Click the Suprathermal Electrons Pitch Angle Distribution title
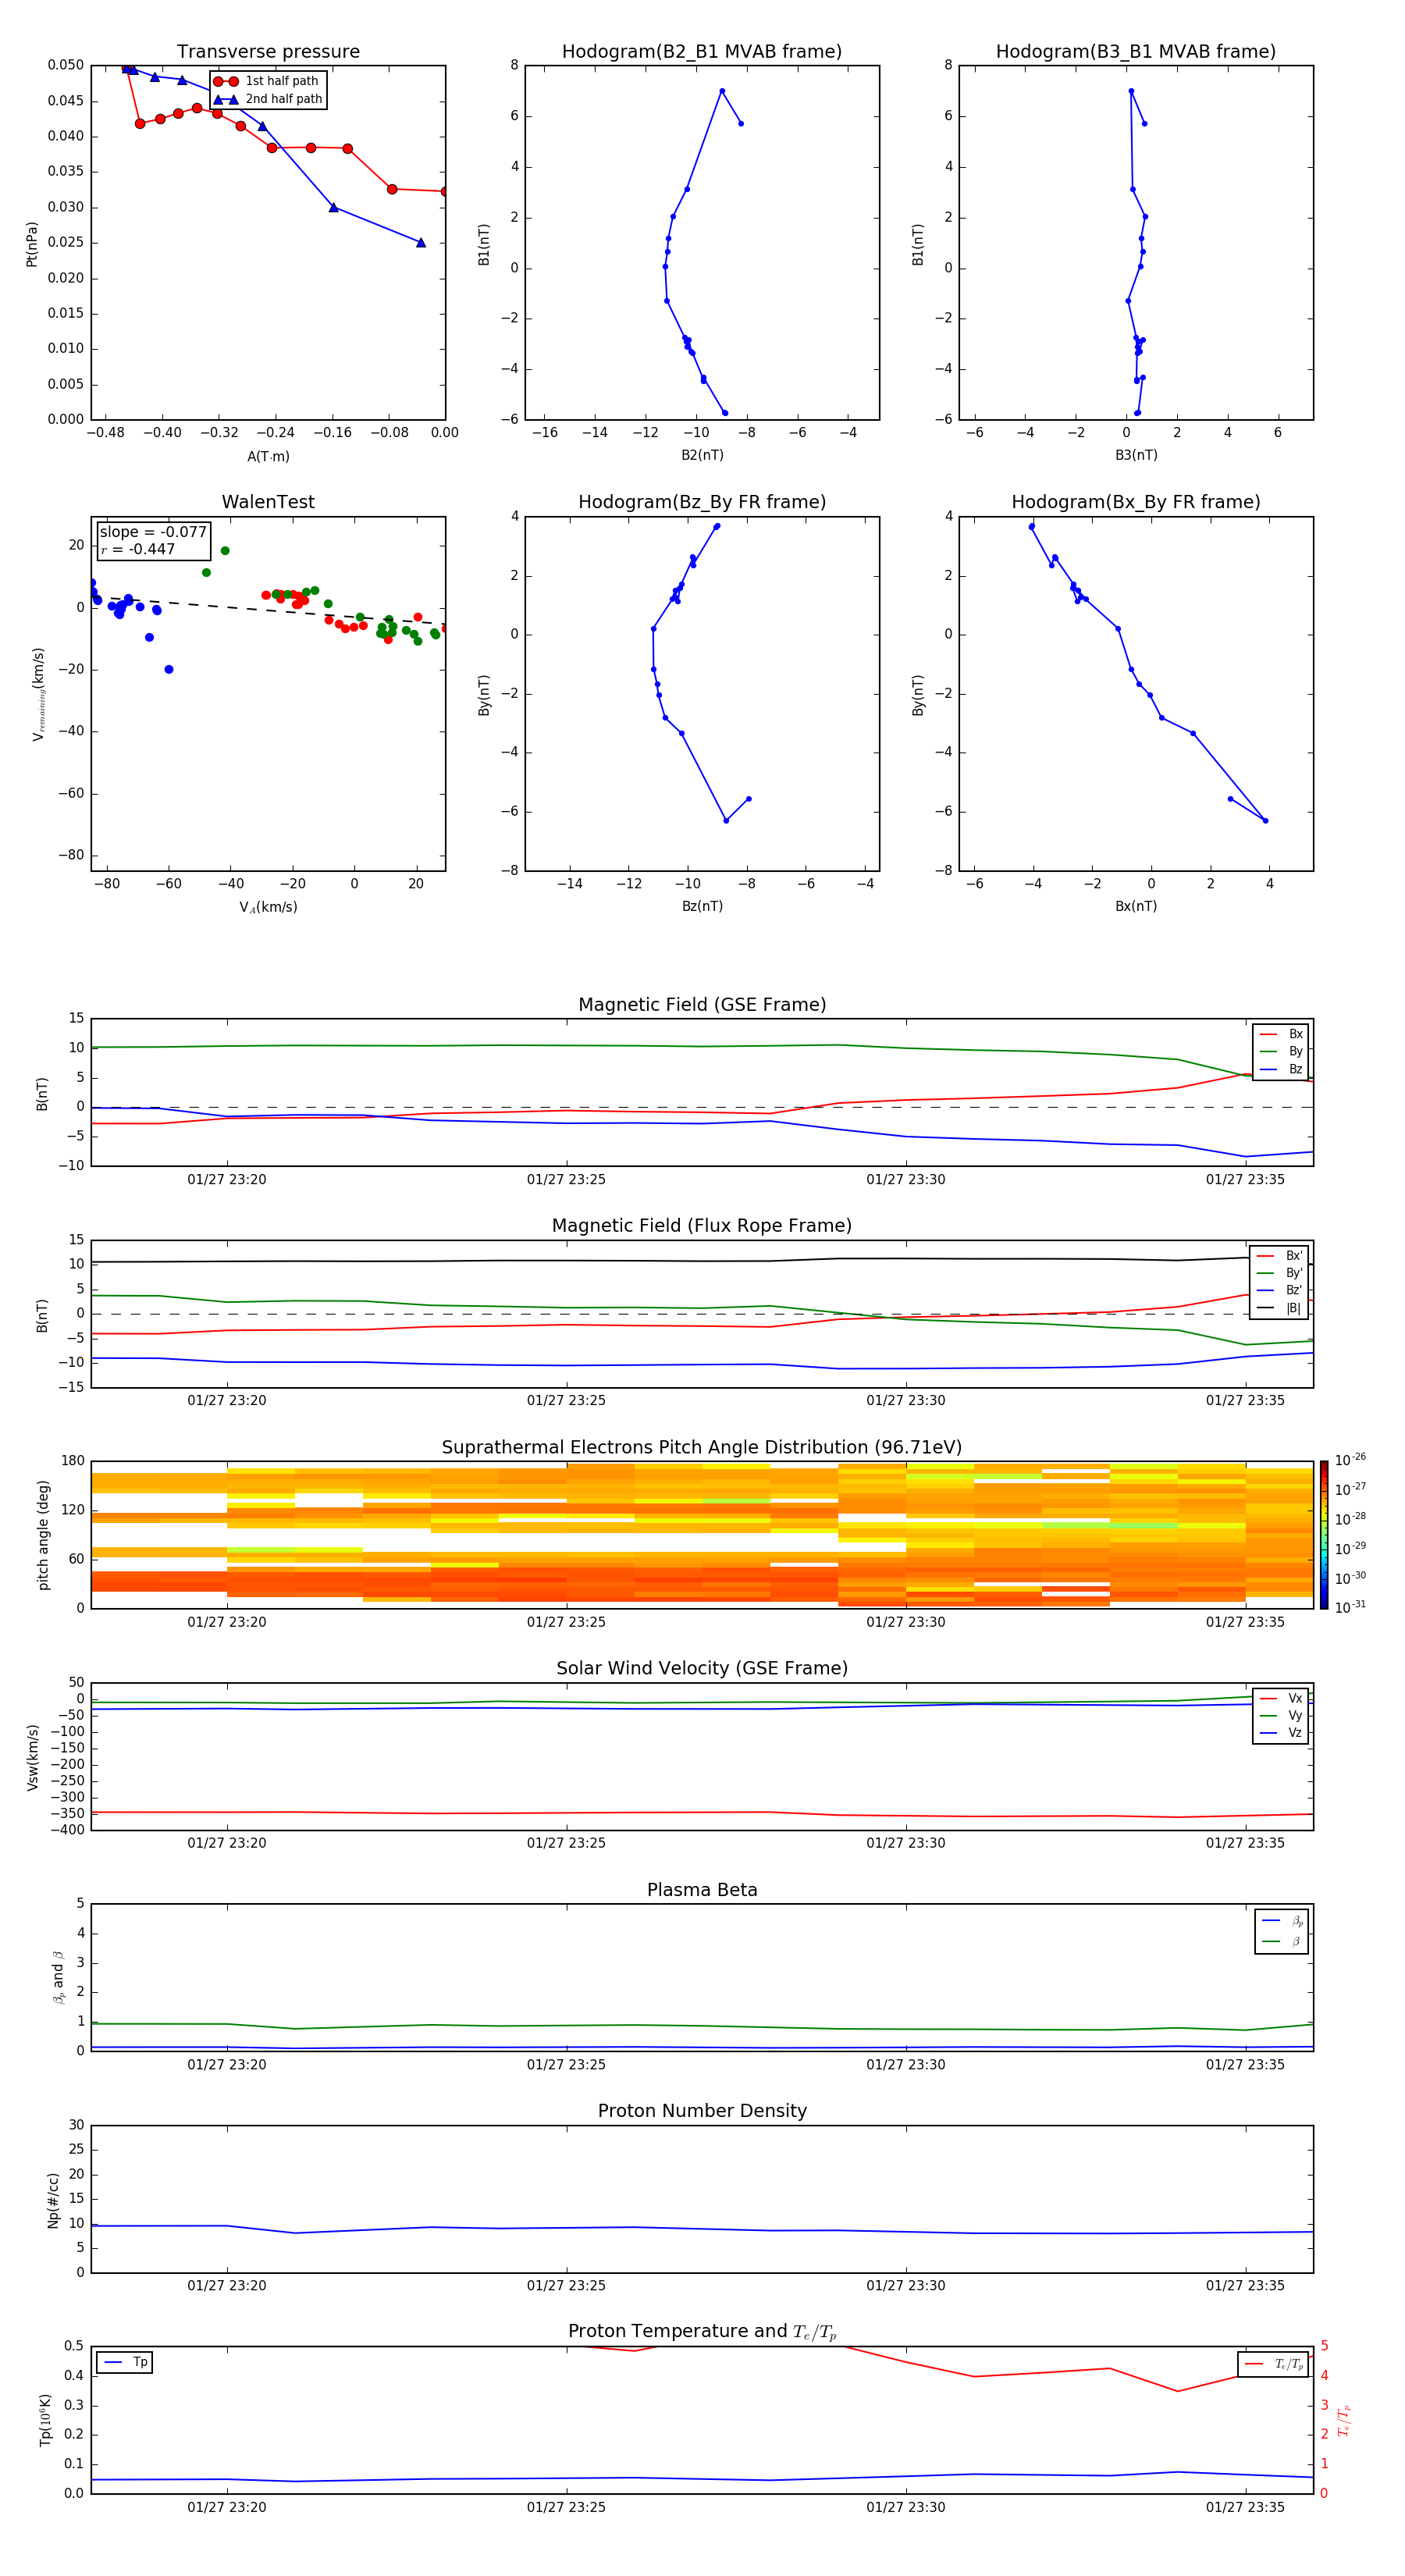This screenshot has width=1405, height=2576. 702,1447
